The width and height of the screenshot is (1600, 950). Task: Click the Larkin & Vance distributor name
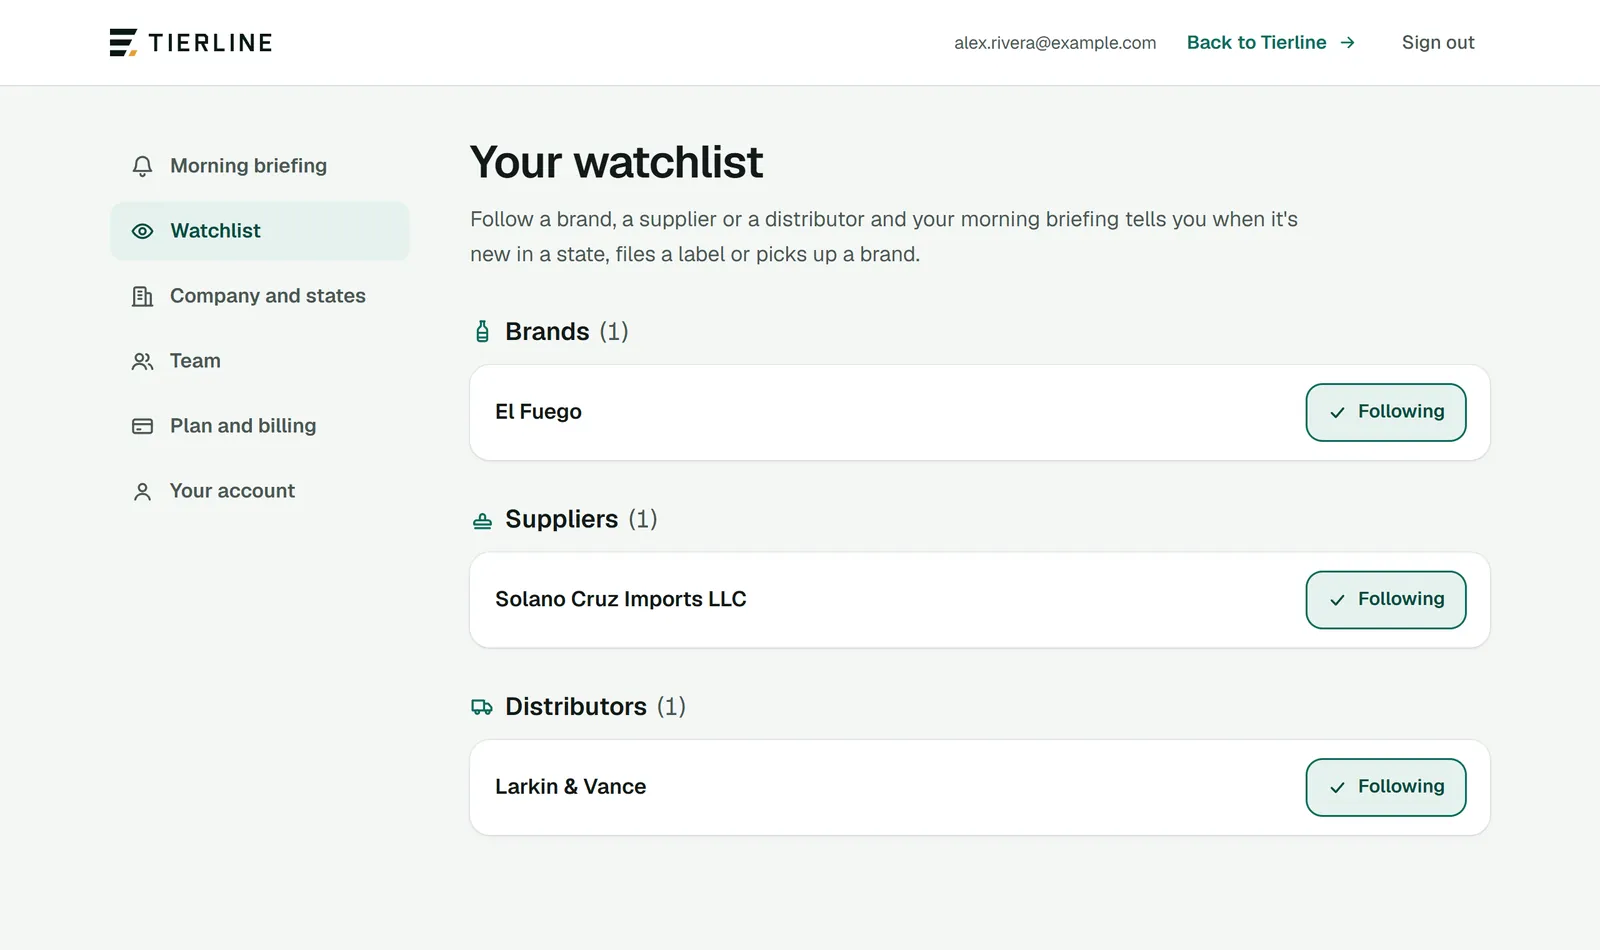point(571,787)
